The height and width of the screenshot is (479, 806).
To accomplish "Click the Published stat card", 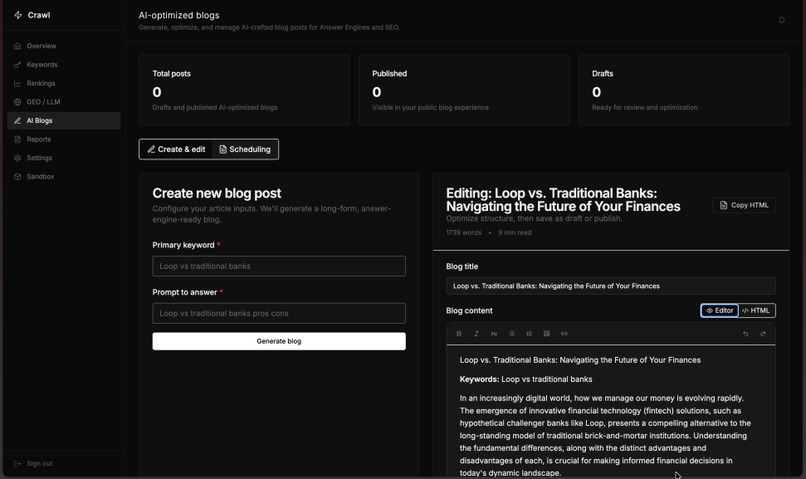I will pos(464,90).
